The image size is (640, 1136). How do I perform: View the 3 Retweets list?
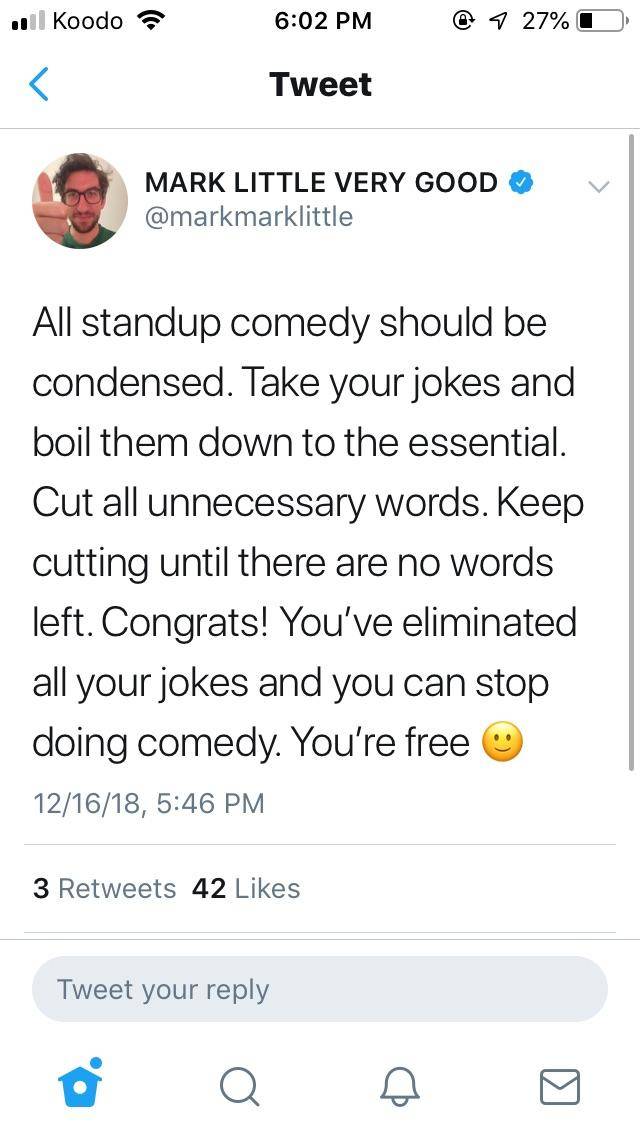(x=104, y=888)
